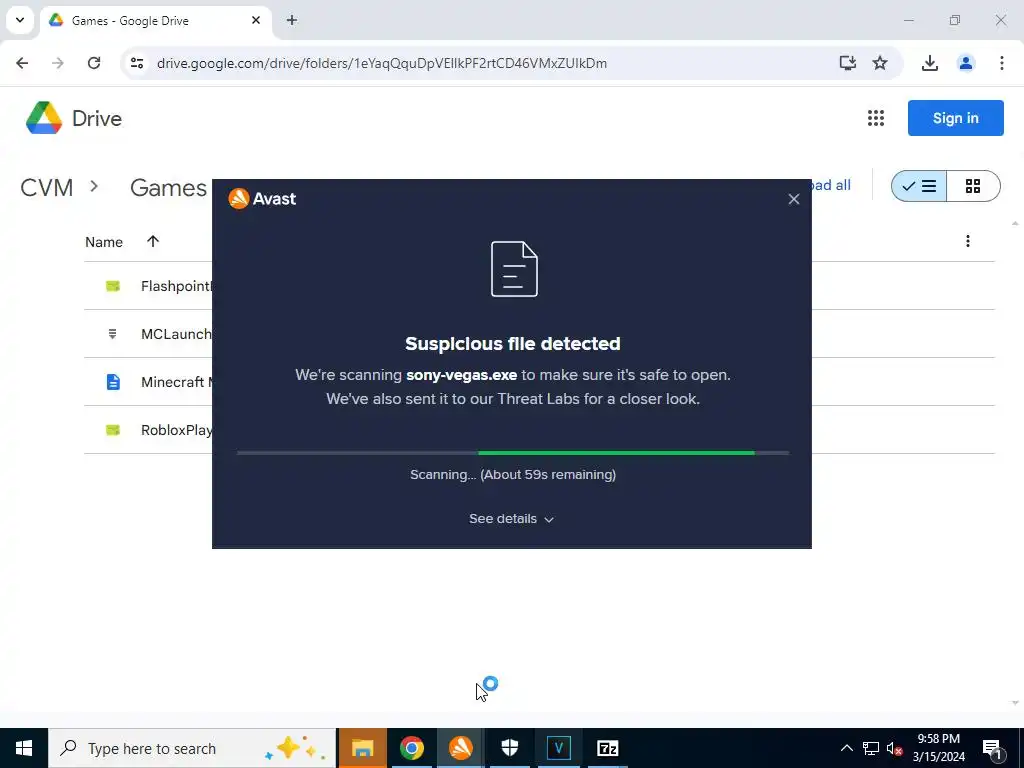The image size is (1024, 768).
Task: Show hidden system tray icons
Action: [846, 748]
